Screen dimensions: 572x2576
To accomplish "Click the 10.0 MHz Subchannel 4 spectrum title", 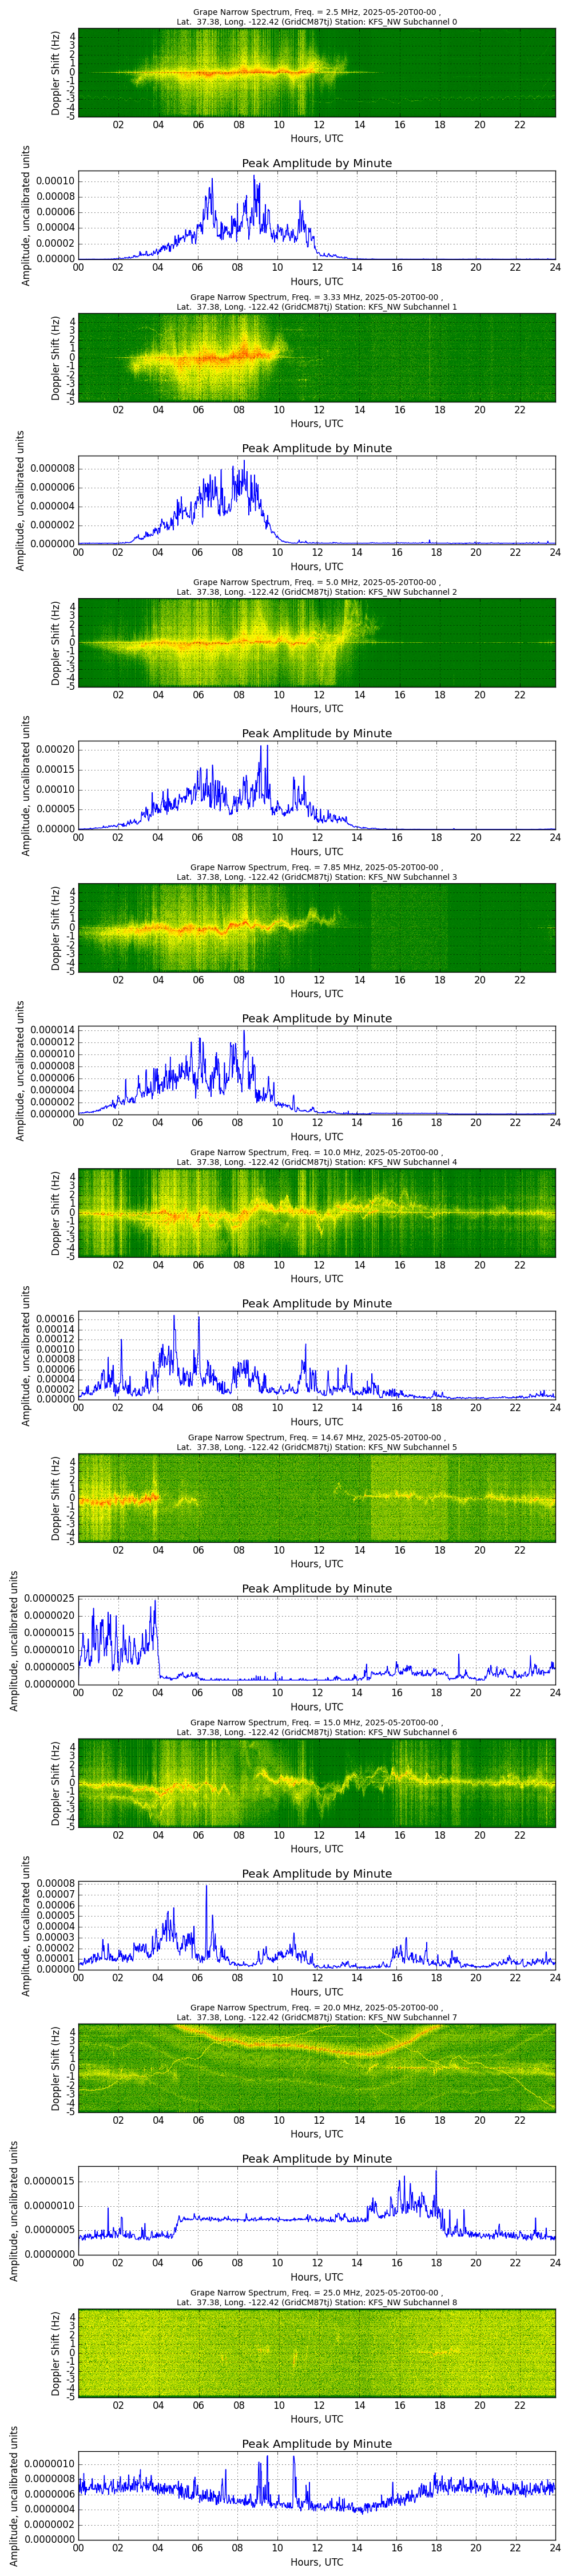I will point(316,1157).
